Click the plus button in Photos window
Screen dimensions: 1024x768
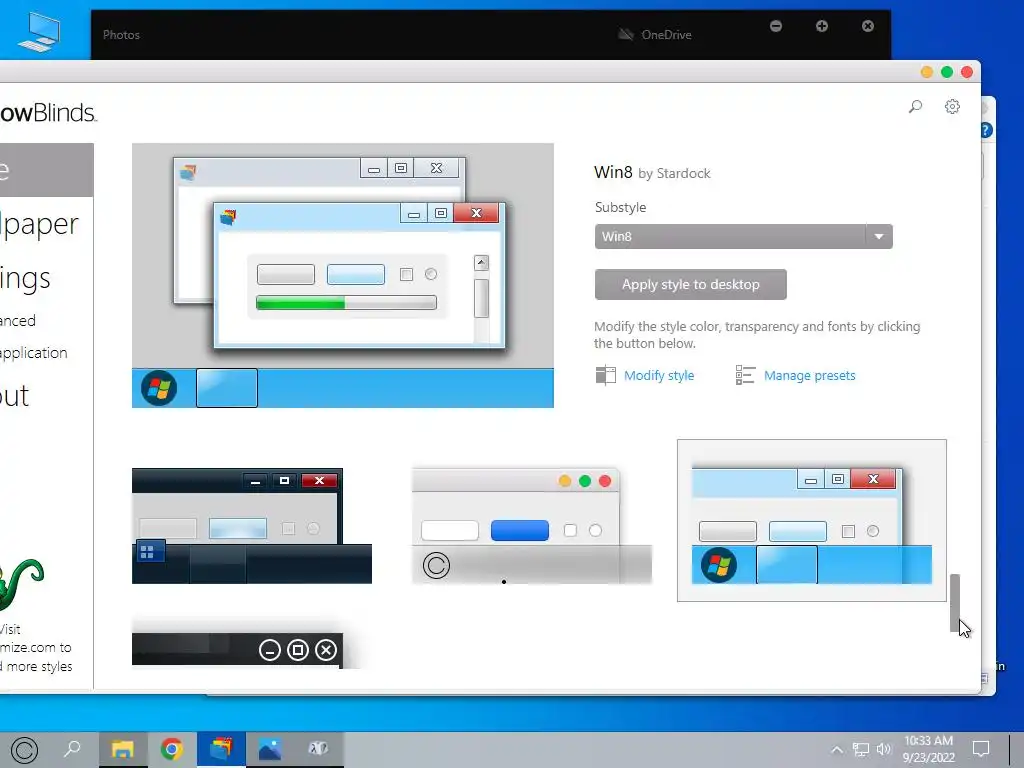822,26
